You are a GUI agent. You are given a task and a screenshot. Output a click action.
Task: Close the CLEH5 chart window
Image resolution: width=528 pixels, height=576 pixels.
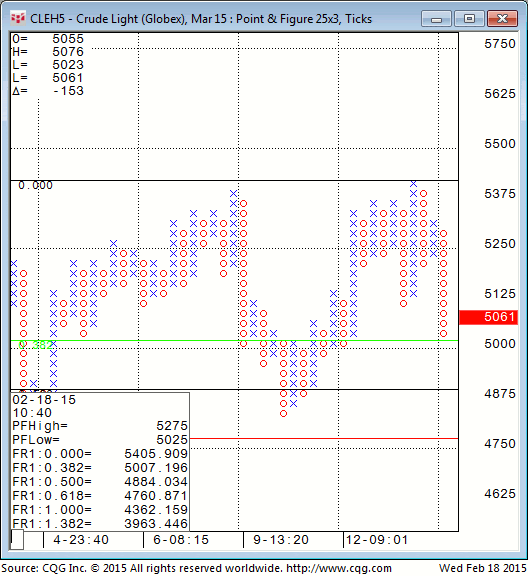click(x=502, y=19)
